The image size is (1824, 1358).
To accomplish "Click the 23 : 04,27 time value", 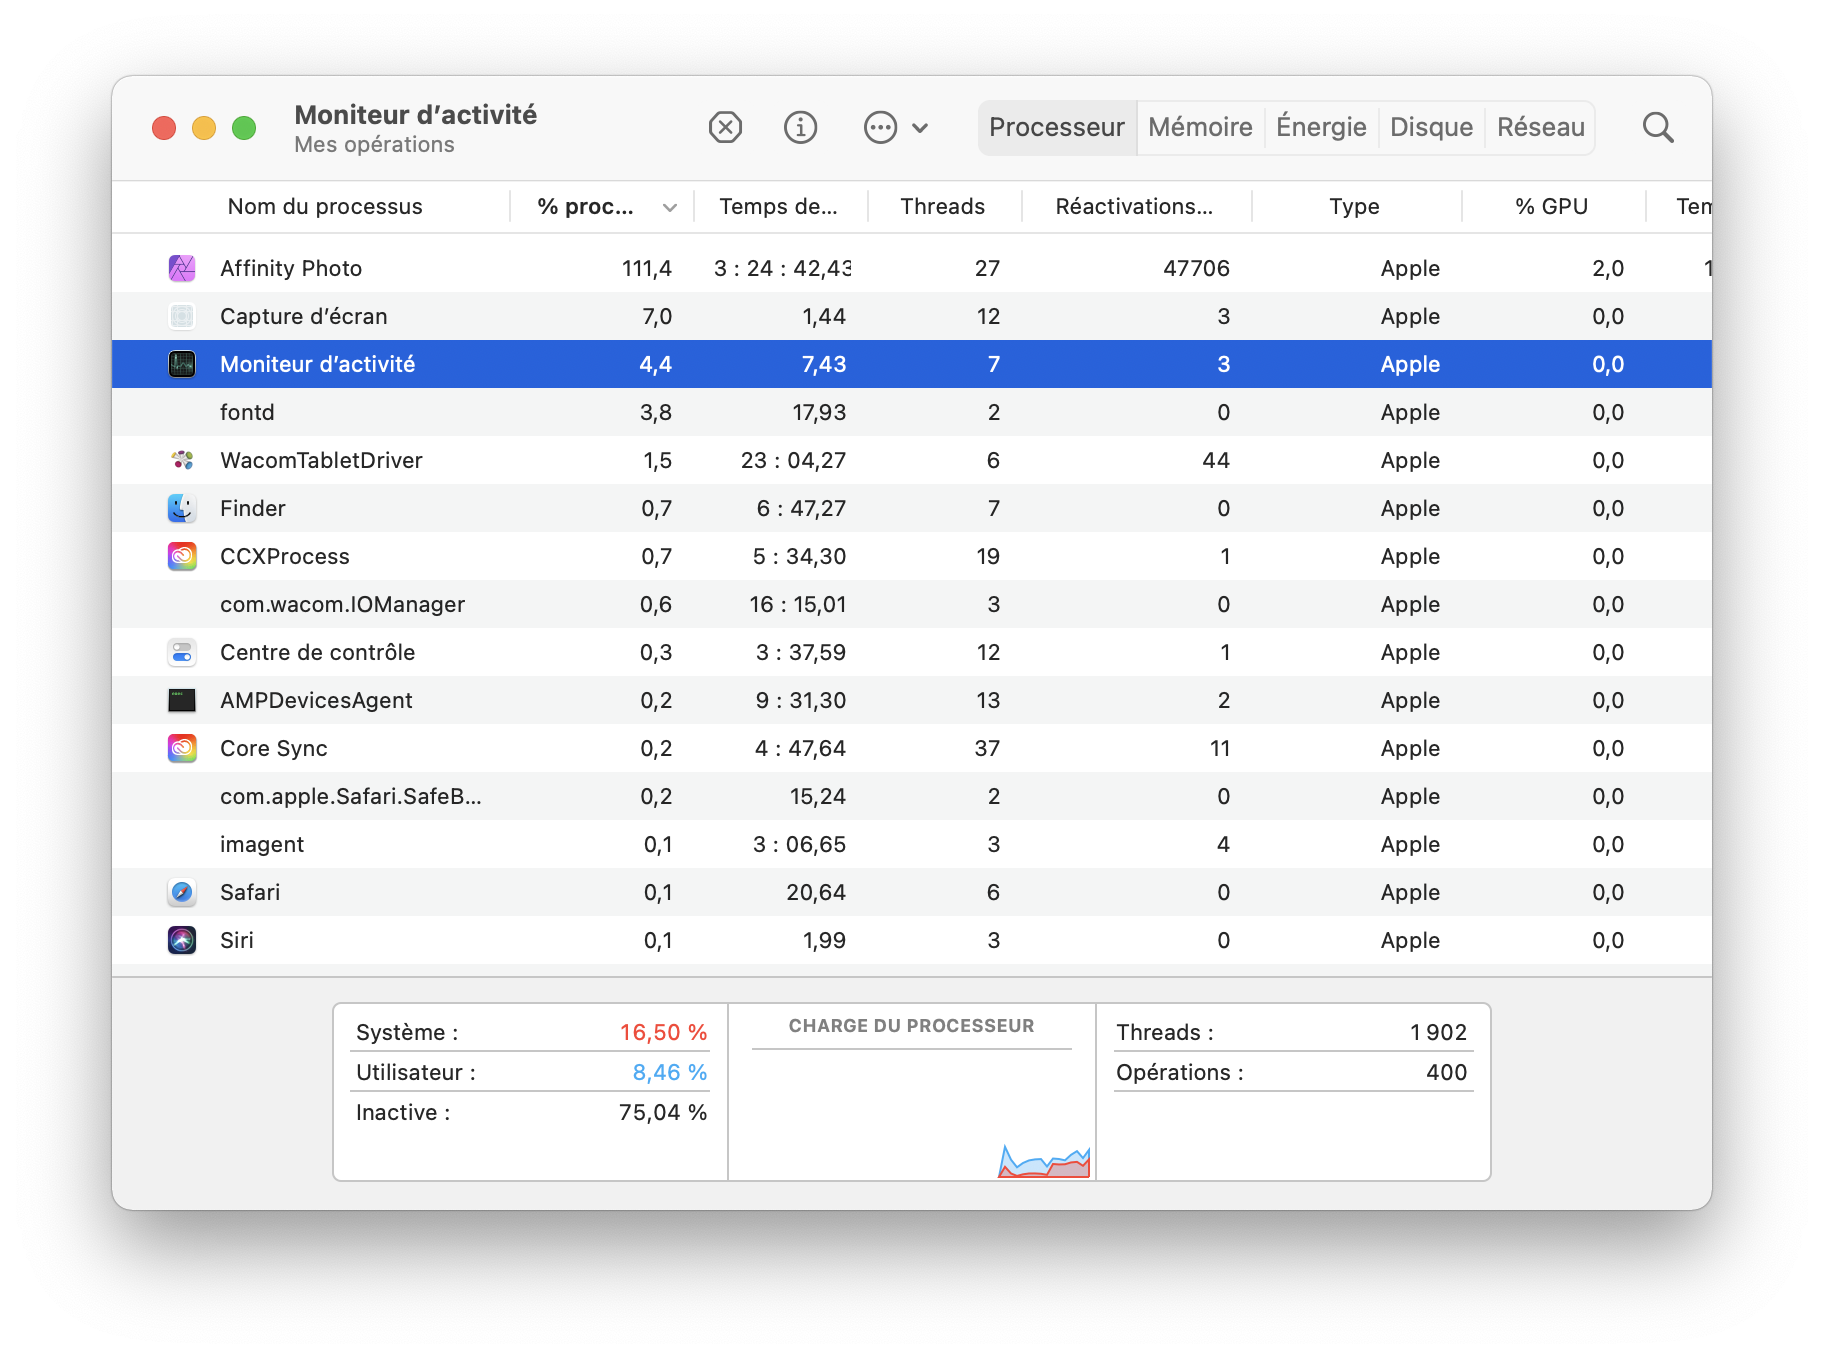I will click(793, 460).
